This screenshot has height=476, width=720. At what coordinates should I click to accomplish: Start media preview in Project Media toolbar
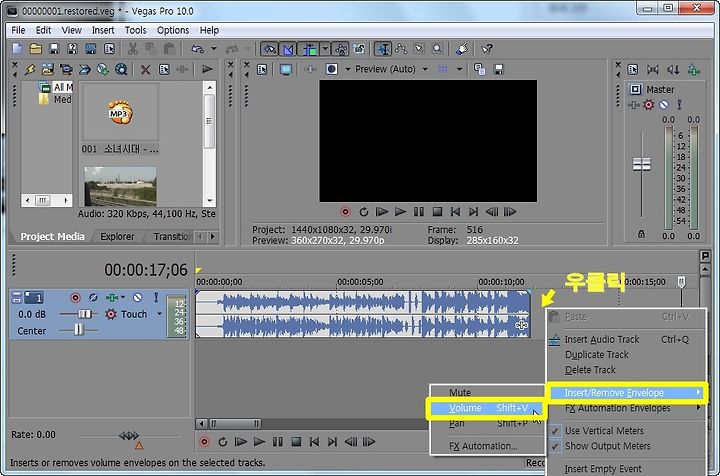[x=207, y=69]
